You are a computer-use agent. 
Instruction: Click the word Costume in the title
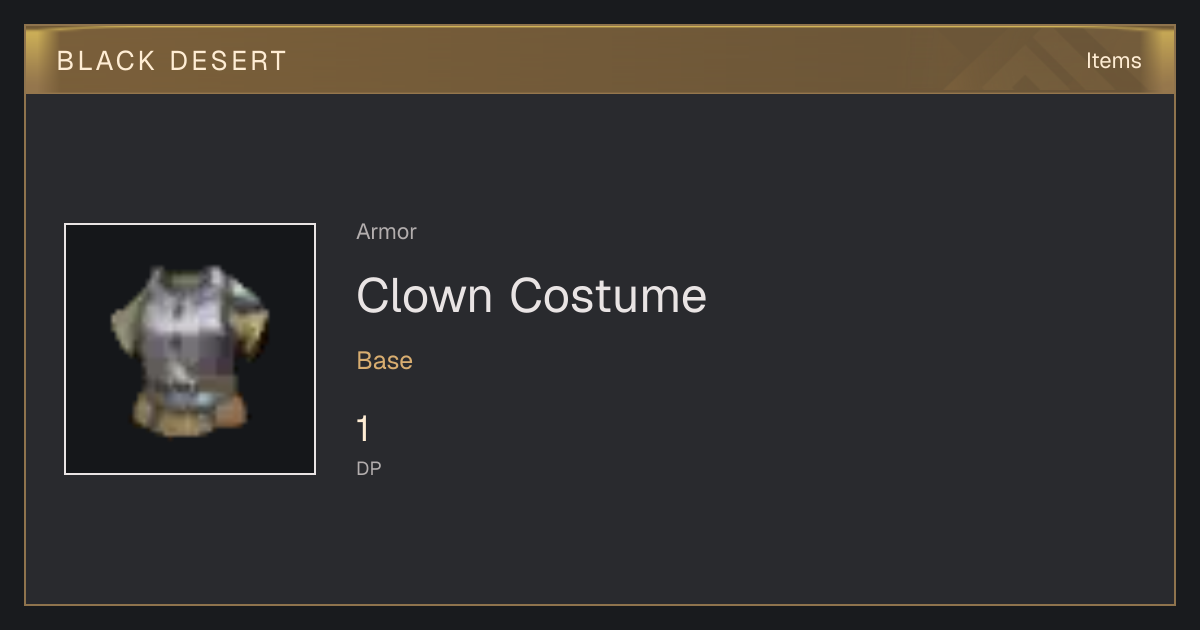click(608, 296)
